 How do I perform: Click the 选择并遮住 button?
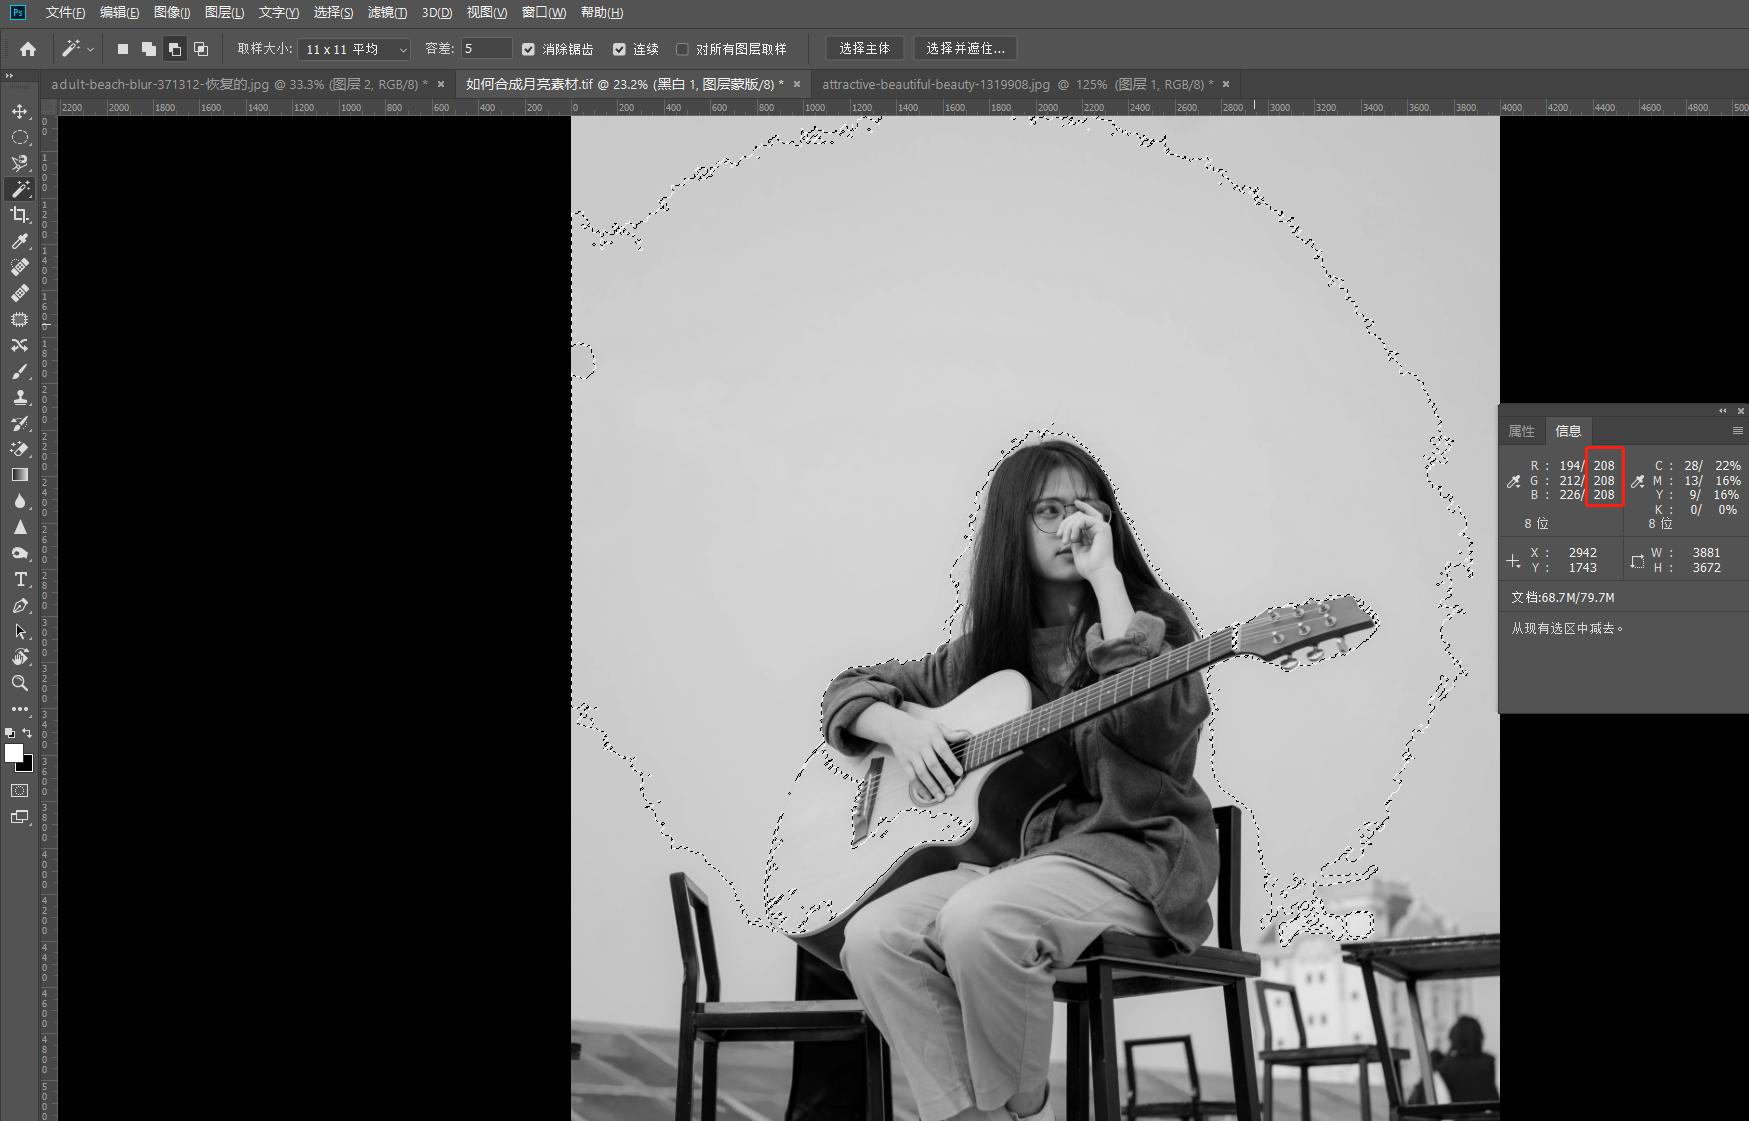coord(964,48)
